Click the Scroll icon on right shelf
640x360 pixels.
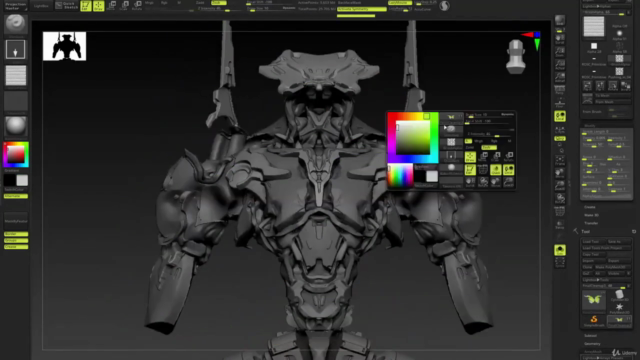click(x=560, y=39)
